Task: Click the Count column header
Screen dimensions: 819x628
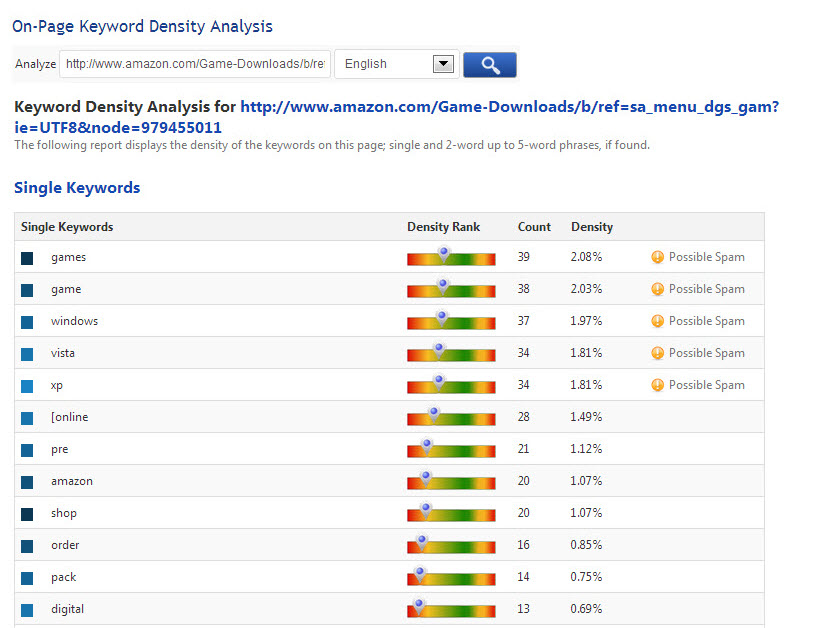Action: click(x=534, y=227)
